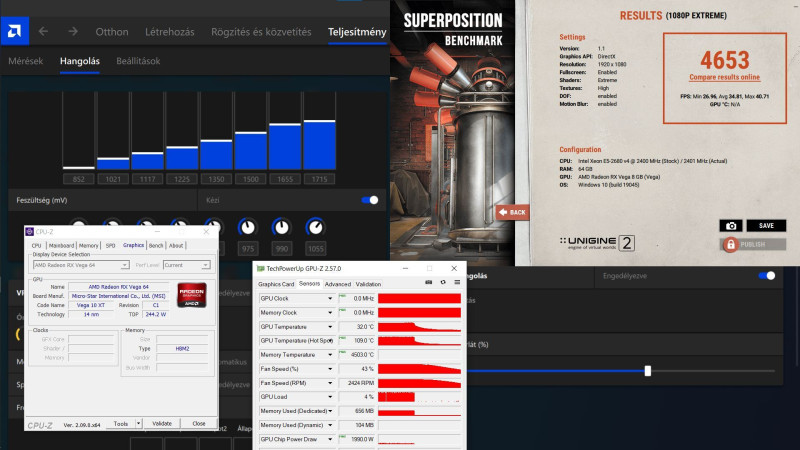Take a GPU-Z screenshot with camera icon
800x450 pixels.
pyautogui.click(x=429, y=282)
